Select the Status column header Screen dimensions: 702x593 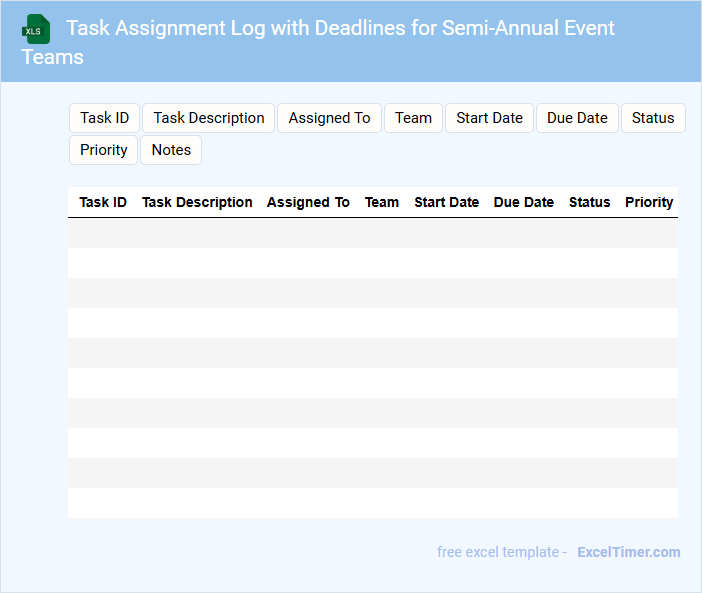589,202
